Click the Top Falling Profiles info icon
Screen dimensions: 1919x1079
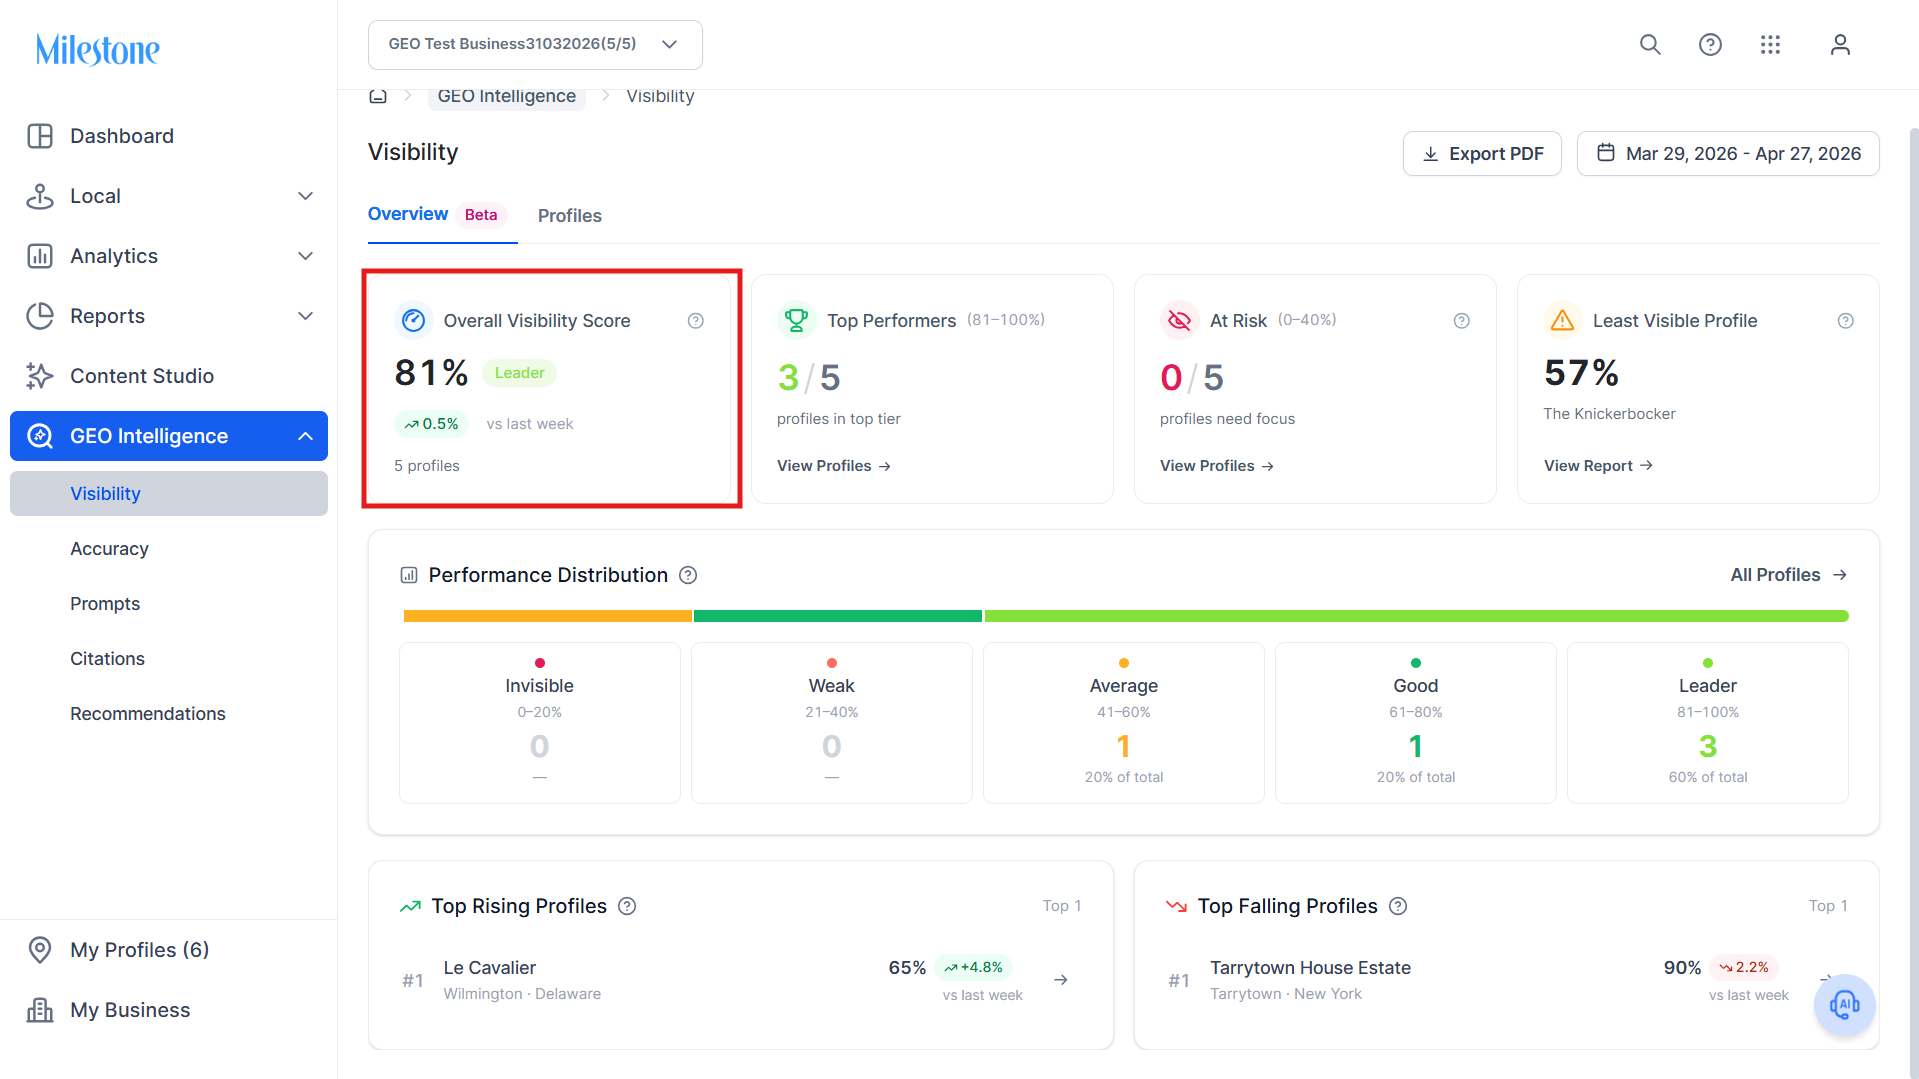1398,906
